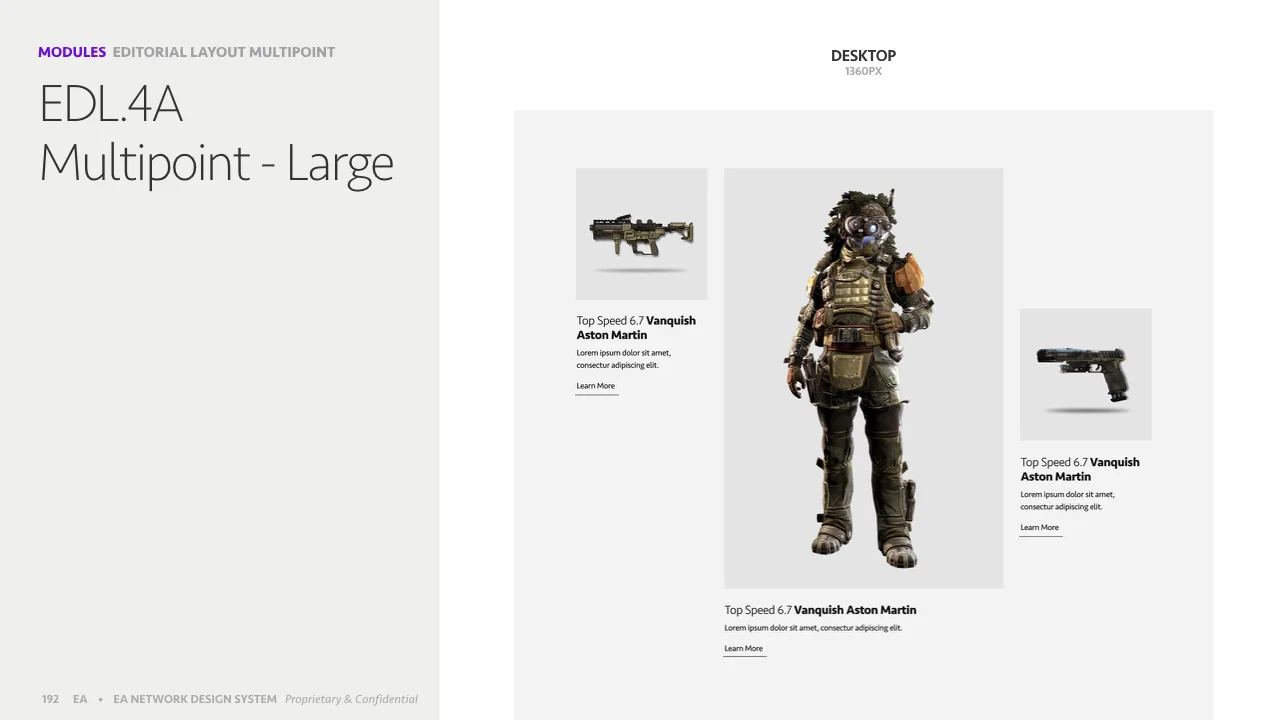The image size is (1280, 720).
Task: Click the page number 192
Action: point(50,700)
